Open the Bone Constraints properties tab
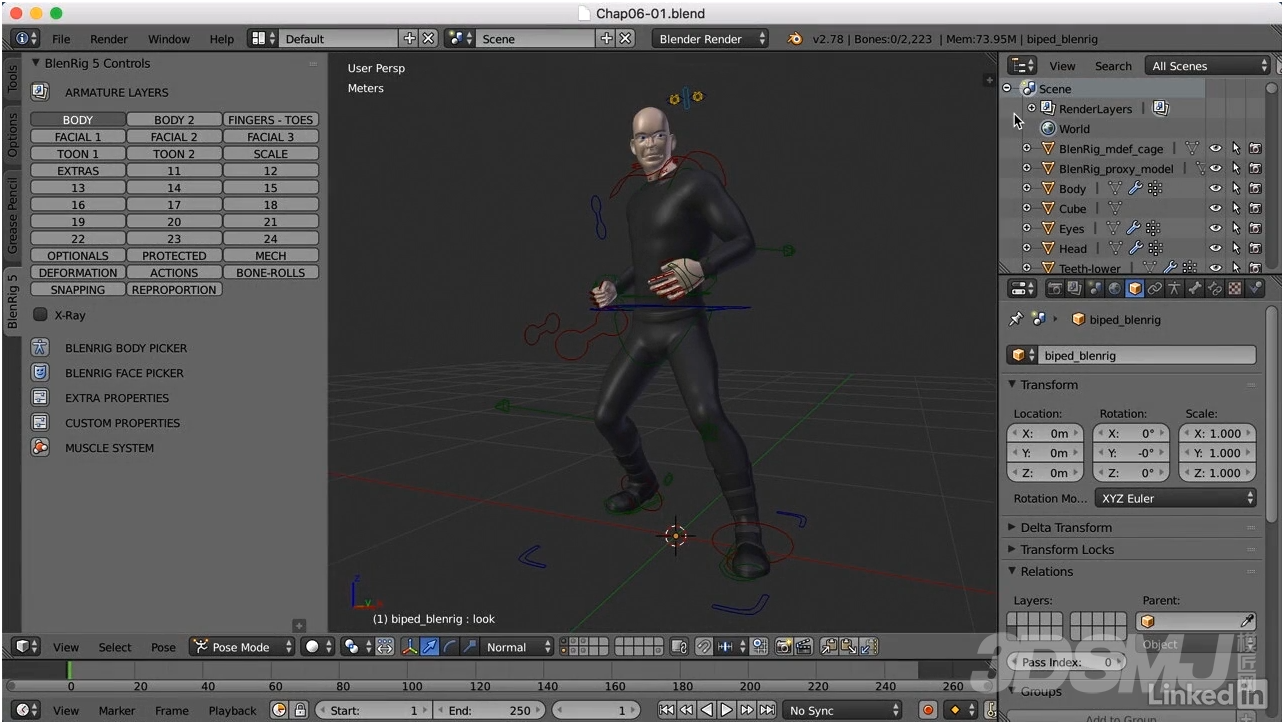The image size is (1284, 724). point(1215,289)
